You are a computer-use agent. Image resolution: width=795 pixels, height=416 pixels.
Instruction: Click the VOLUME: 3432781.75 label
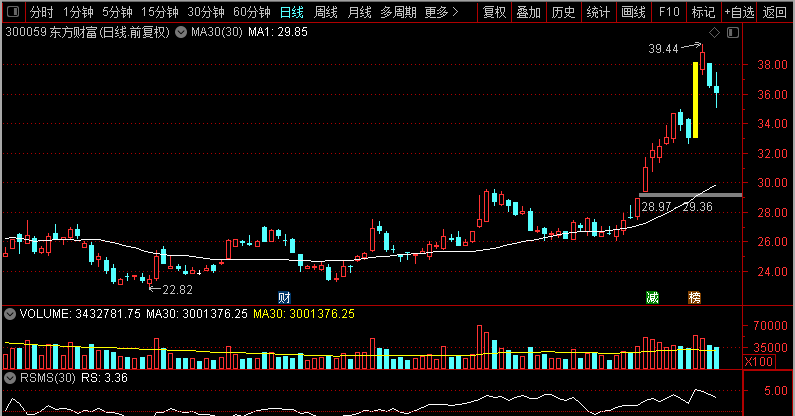pos(80,314)
